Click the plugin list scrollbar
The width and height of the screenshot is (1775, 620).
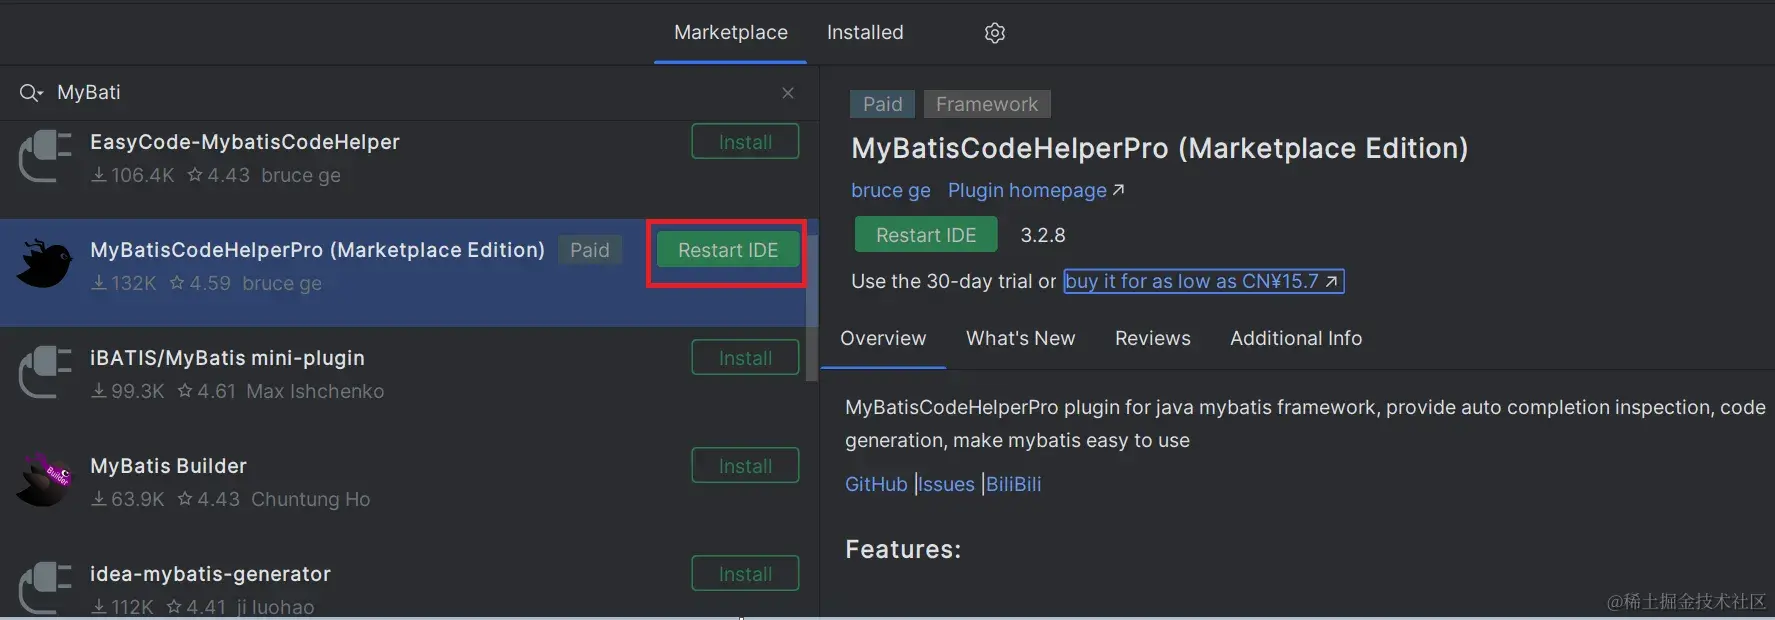coord(812,308)
